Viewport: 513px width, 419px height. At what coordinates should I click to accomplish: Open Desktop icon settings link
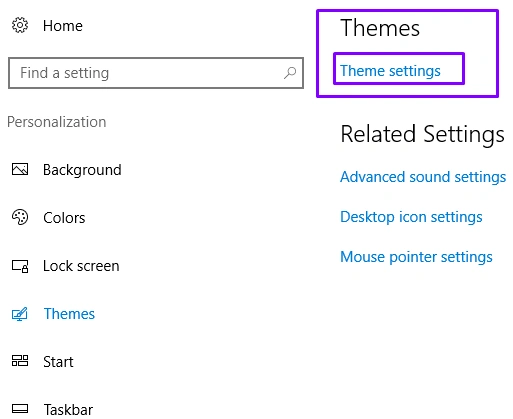tap(411, 217)
